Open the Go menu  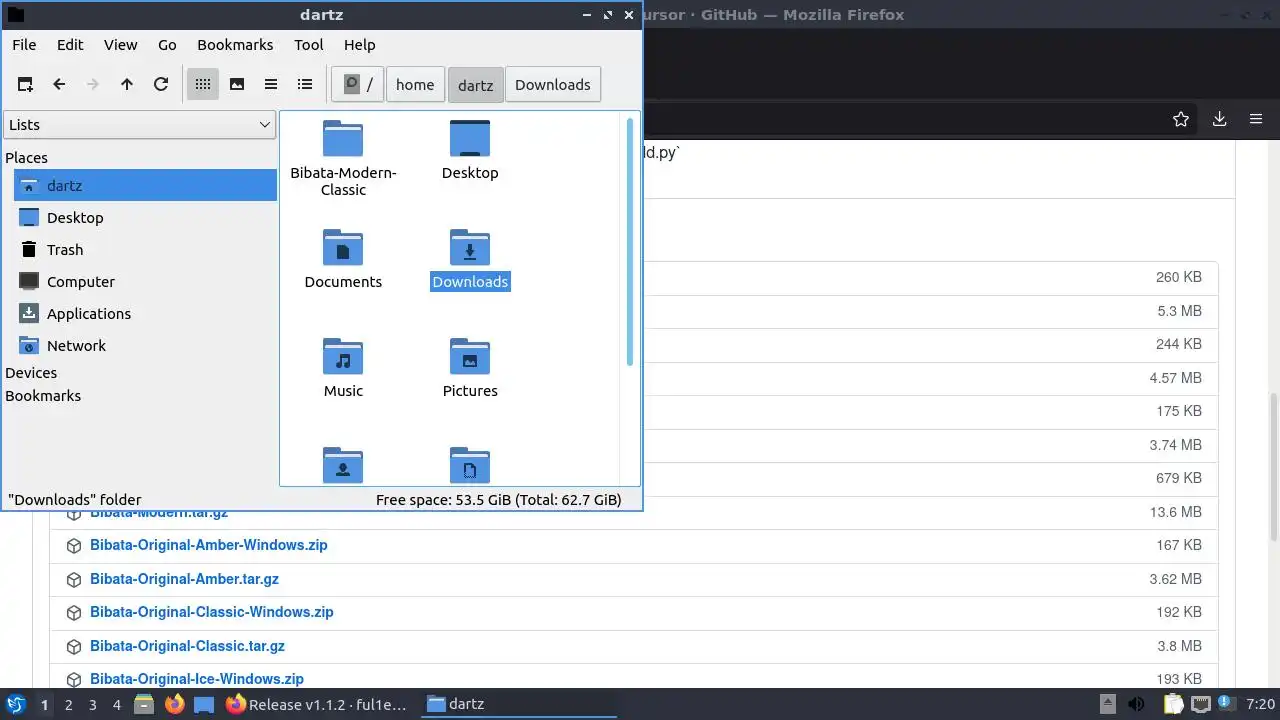point(167,45)
